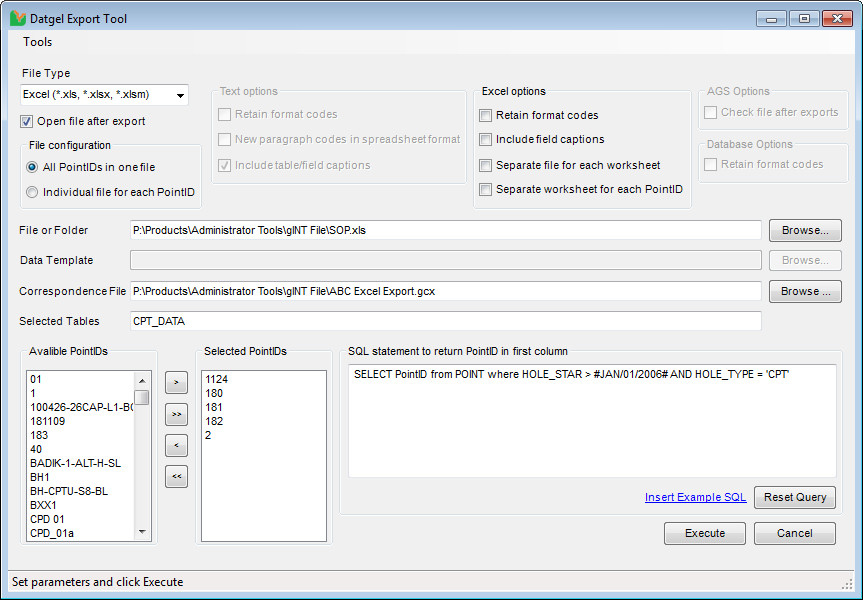This screenshot has height=600, width=863.
Task: Enable Separate worksheet for each PointID
Action: 485,189
